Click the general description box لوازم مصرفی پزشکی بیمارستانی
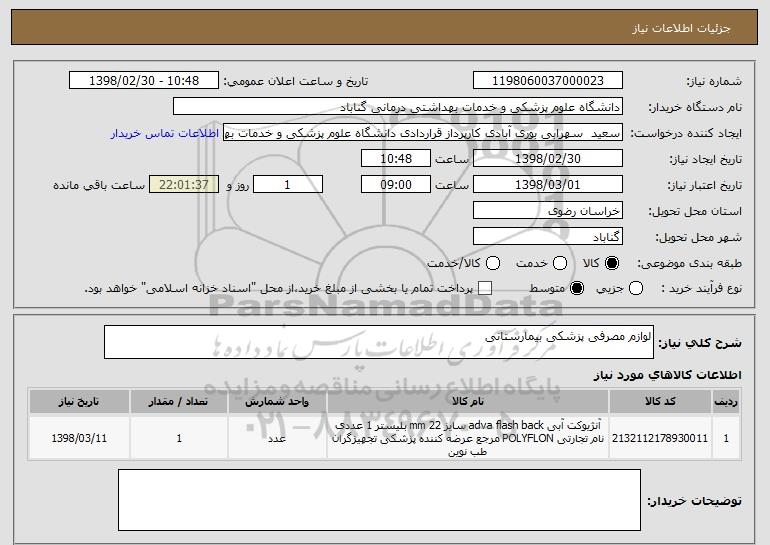Viewport: 770px width, 545px height. click(x=379, y=342)
